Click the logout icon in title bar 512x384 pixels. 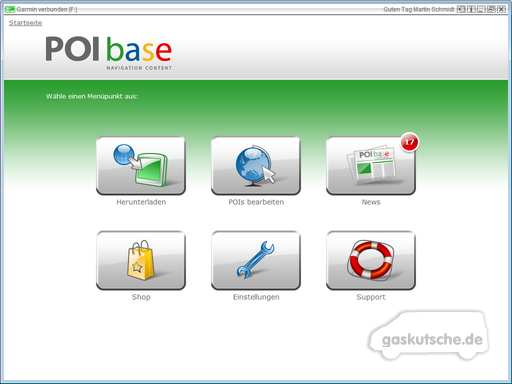pos(461,9)
